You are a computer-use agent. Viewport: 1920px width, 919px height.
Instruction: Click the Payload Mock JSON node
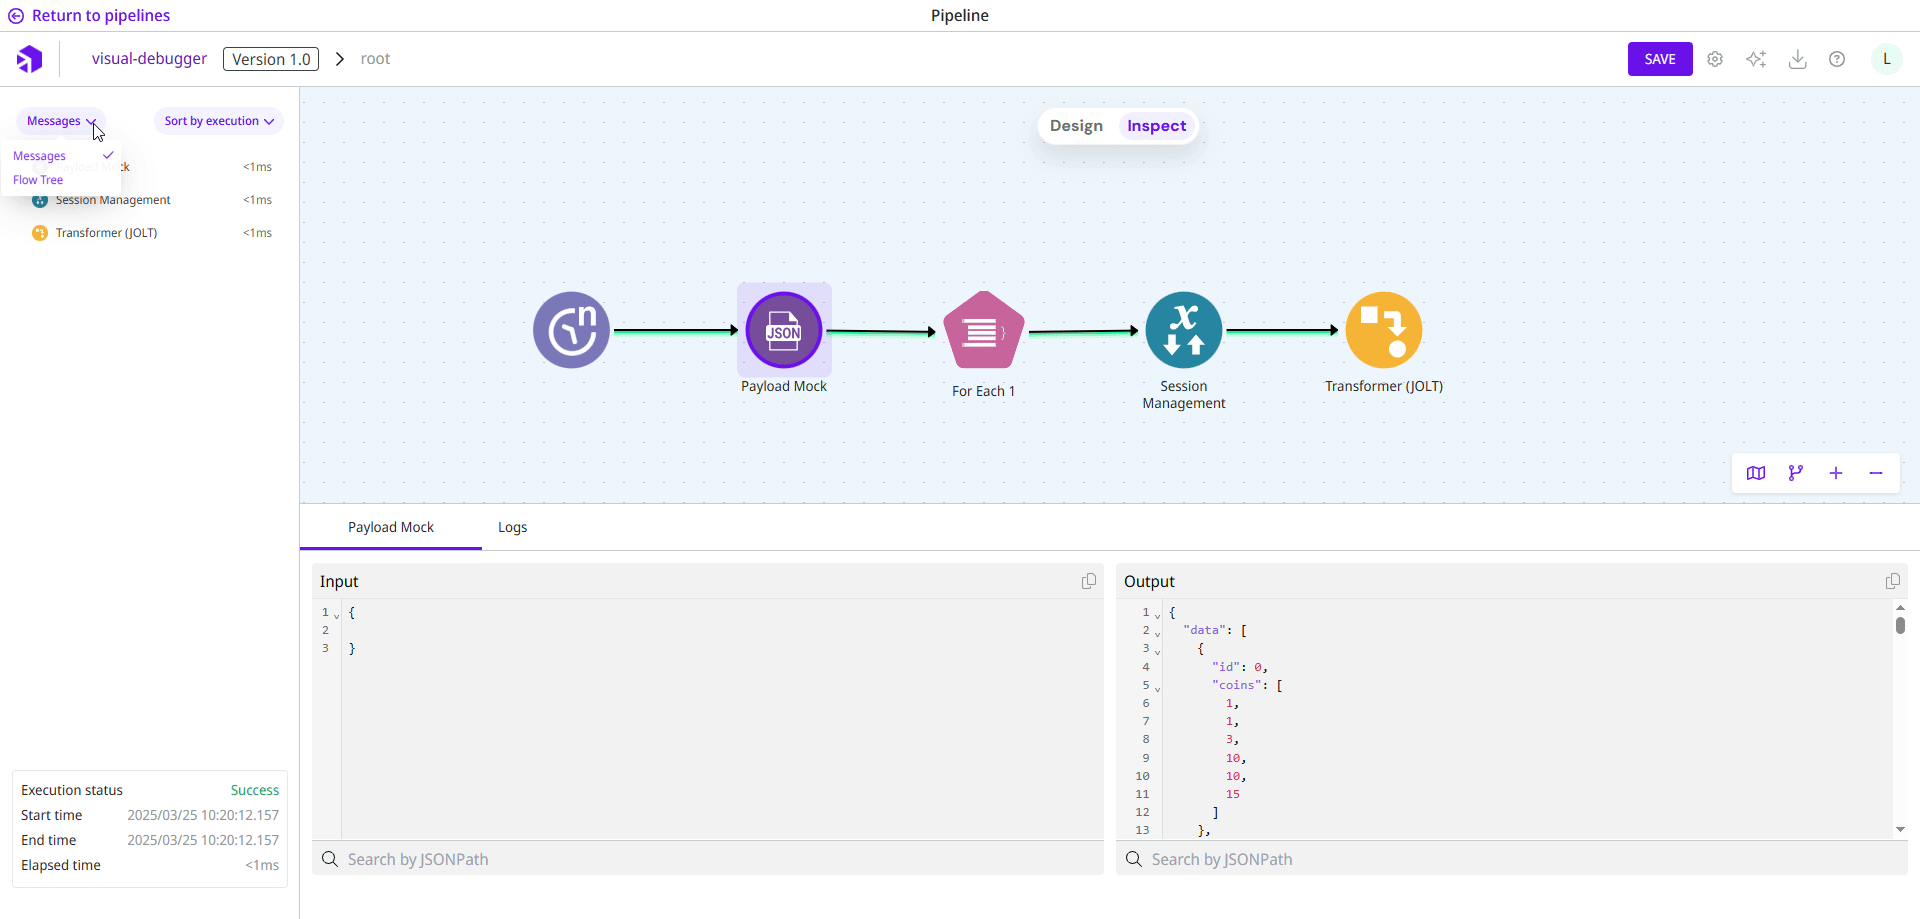(x=783, y=331)
